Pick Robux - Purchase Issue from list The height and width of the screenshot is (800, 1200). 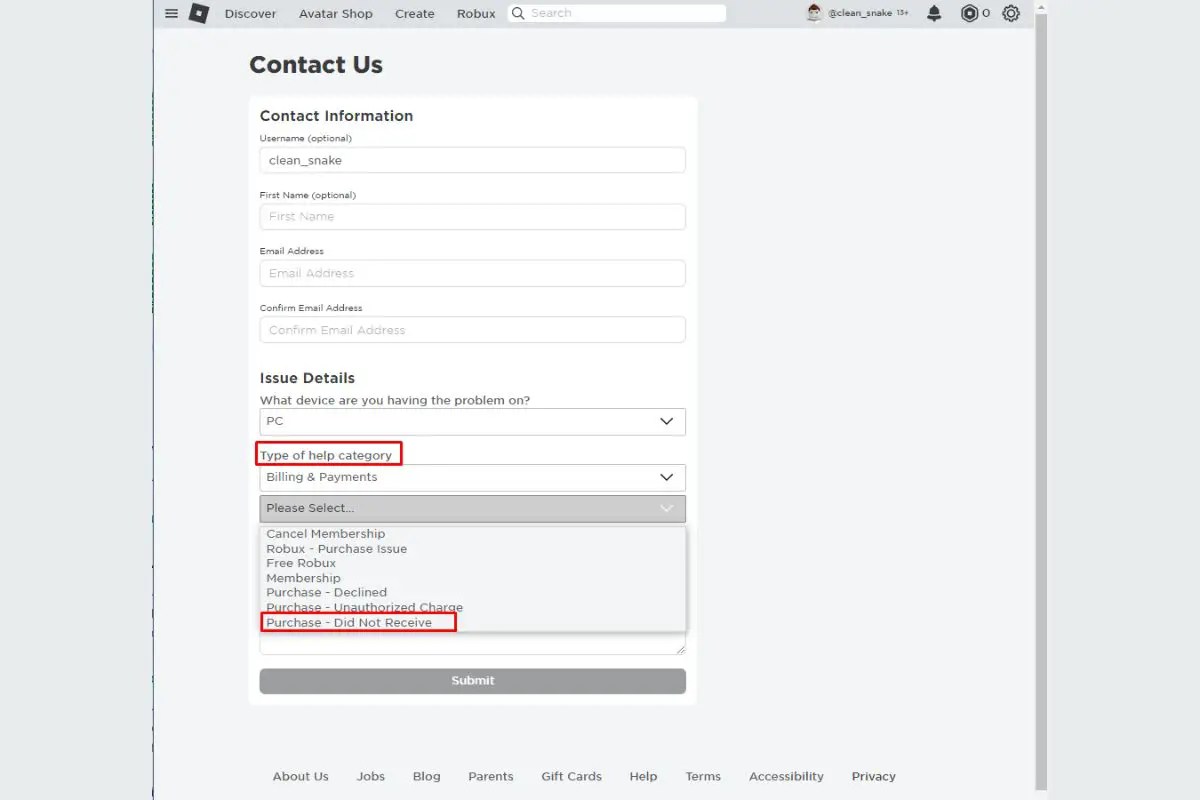[x=336, y=549]
